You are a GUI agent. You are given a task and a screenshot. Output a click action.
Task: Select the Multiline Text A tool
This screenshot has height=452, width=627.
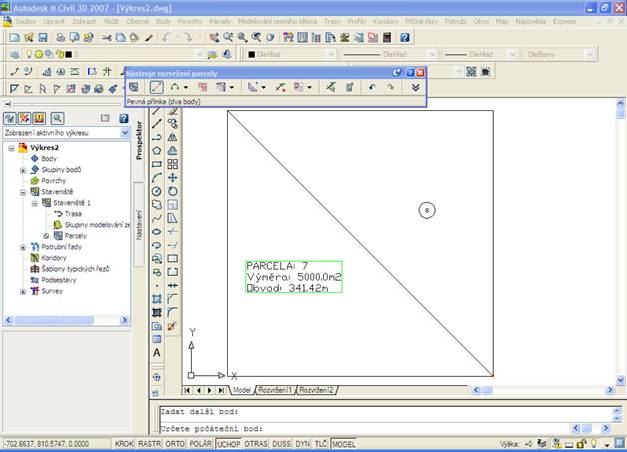157,353
